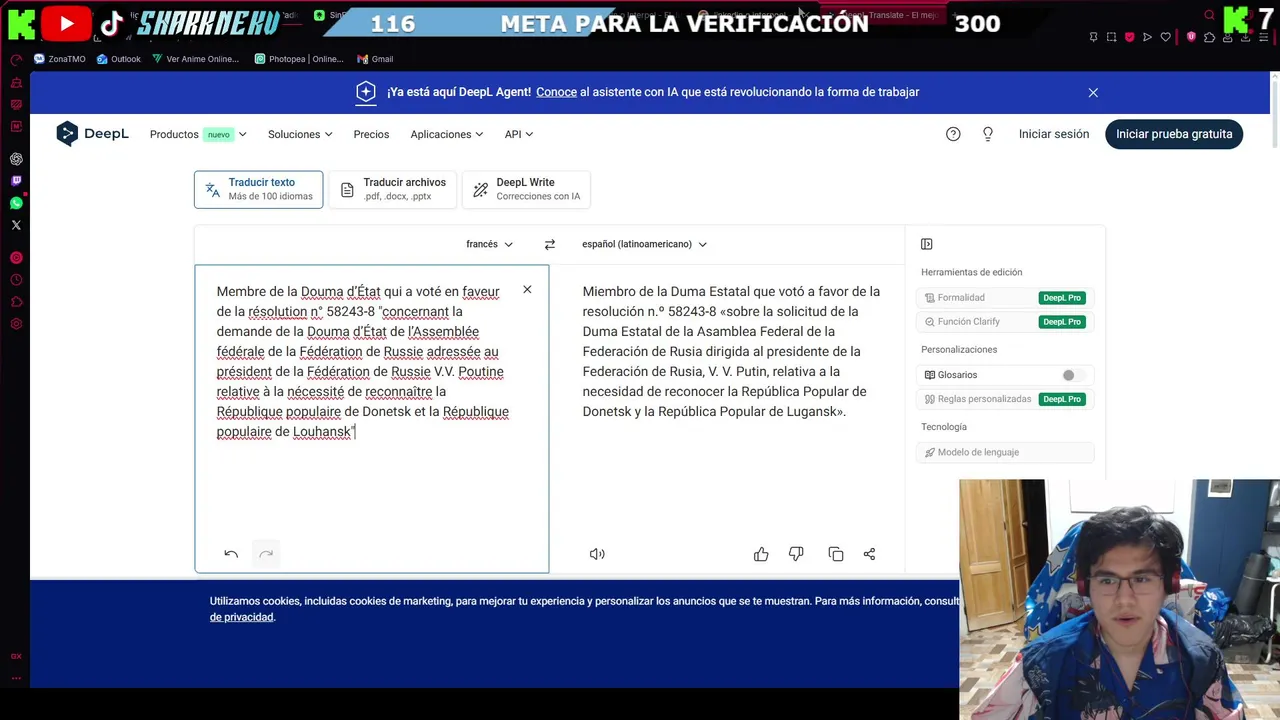
Task: Click Iniciar prueba gratuita button
Action: [1174, 134]
